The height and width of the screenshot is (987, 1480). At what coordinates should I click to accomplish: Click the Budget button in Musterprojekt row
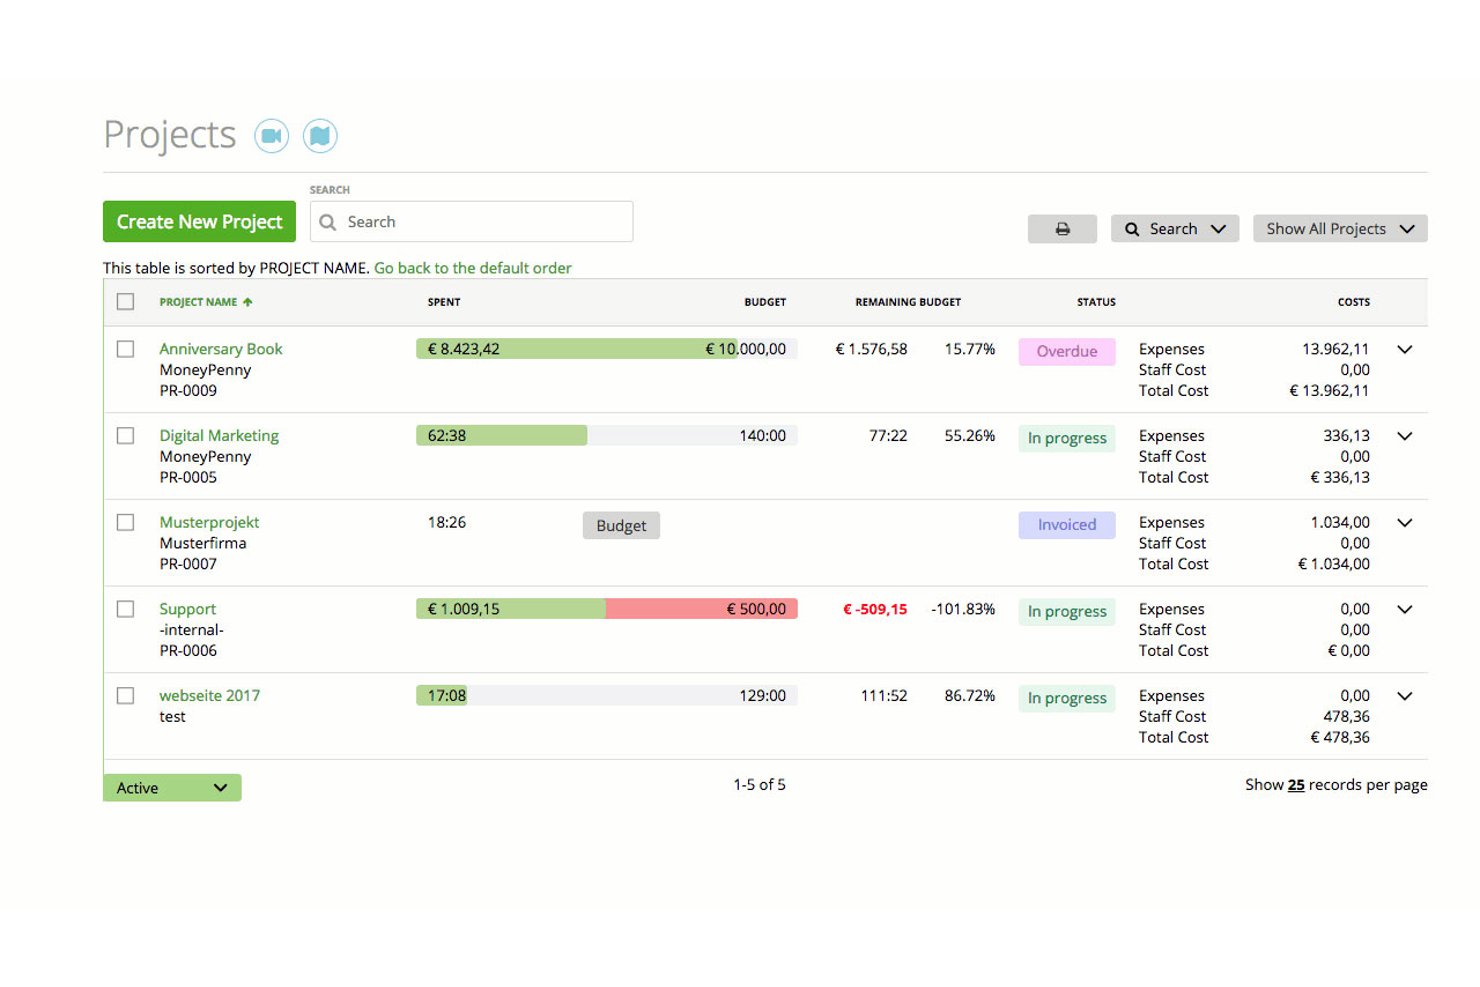[621, 526]
